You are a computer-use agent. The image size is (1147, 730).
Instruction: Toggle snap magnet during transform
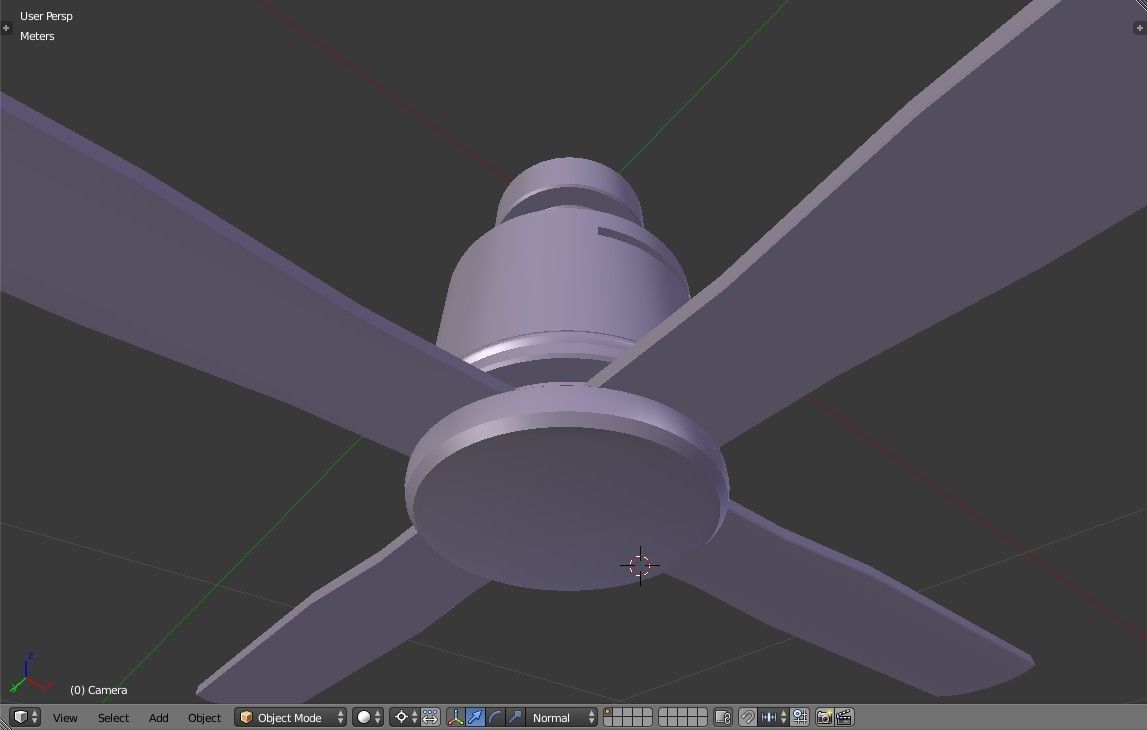[747, 718]
